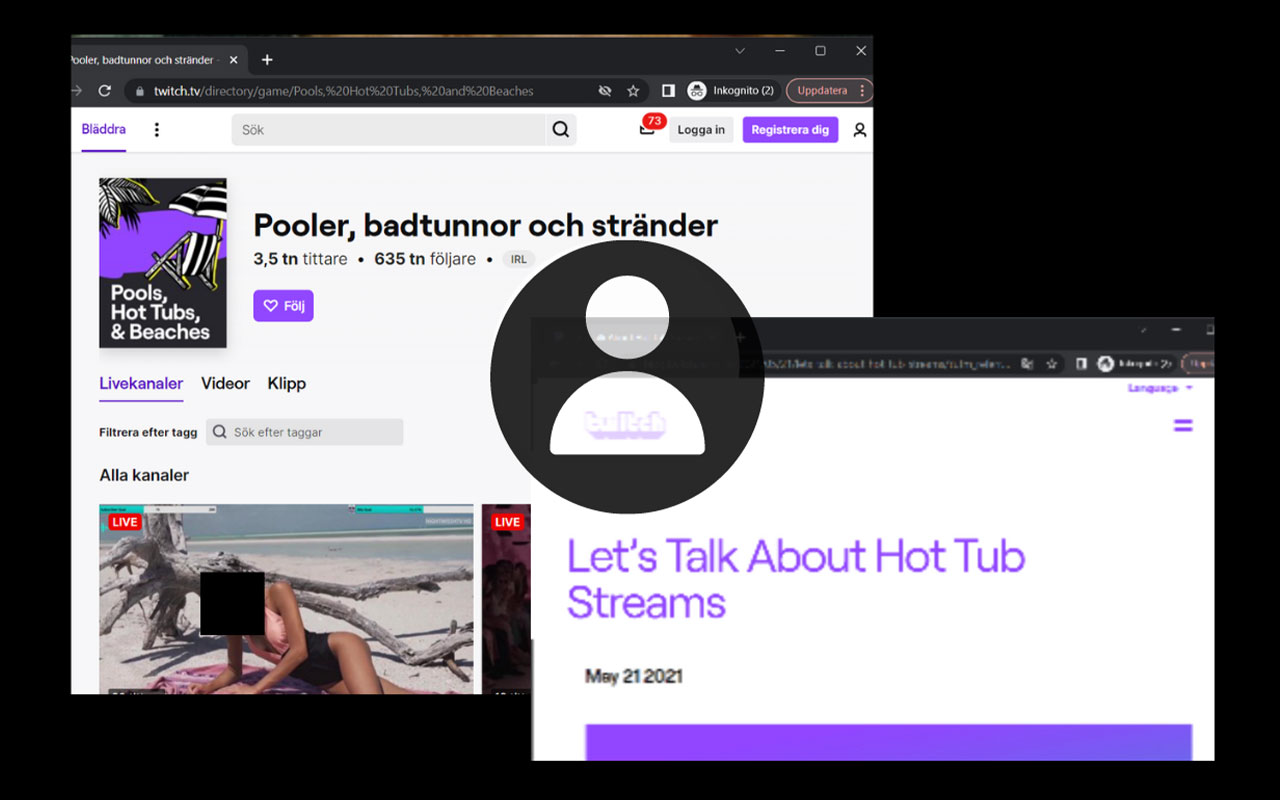
Task: Open the hamburger menu on Twitch blog page
Action: coord(1183,425)
